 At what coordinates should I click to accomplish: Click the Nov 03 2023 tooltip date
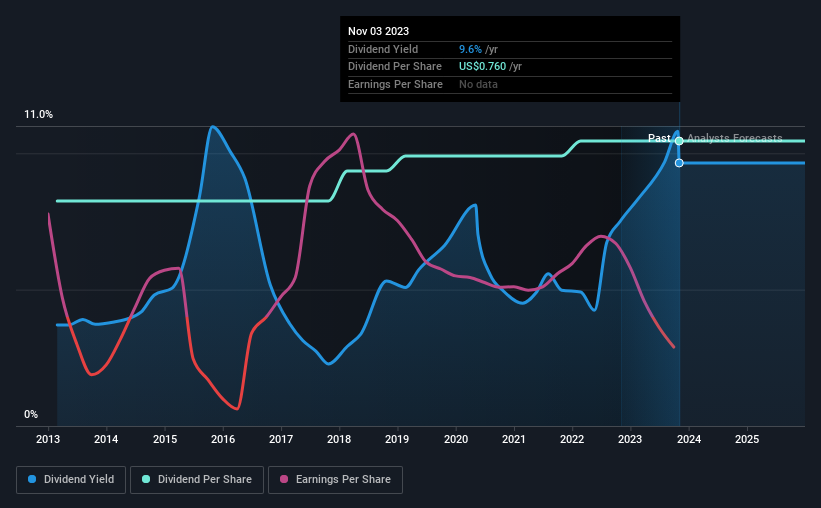379,31
